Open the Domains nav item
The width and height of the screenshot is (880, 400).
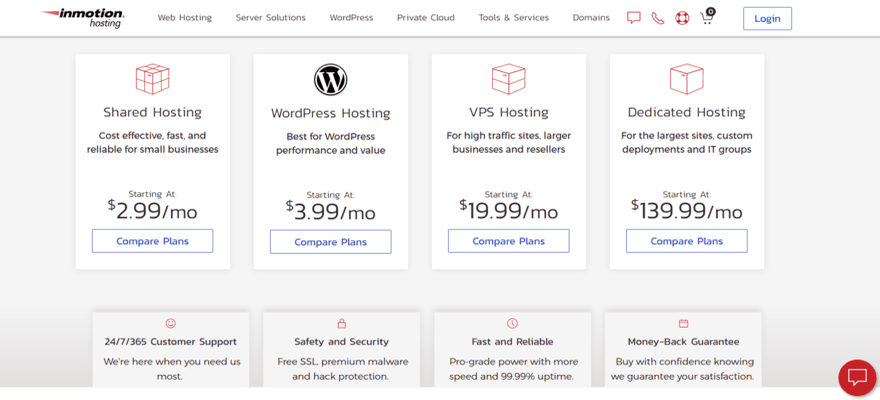[591, 18]
